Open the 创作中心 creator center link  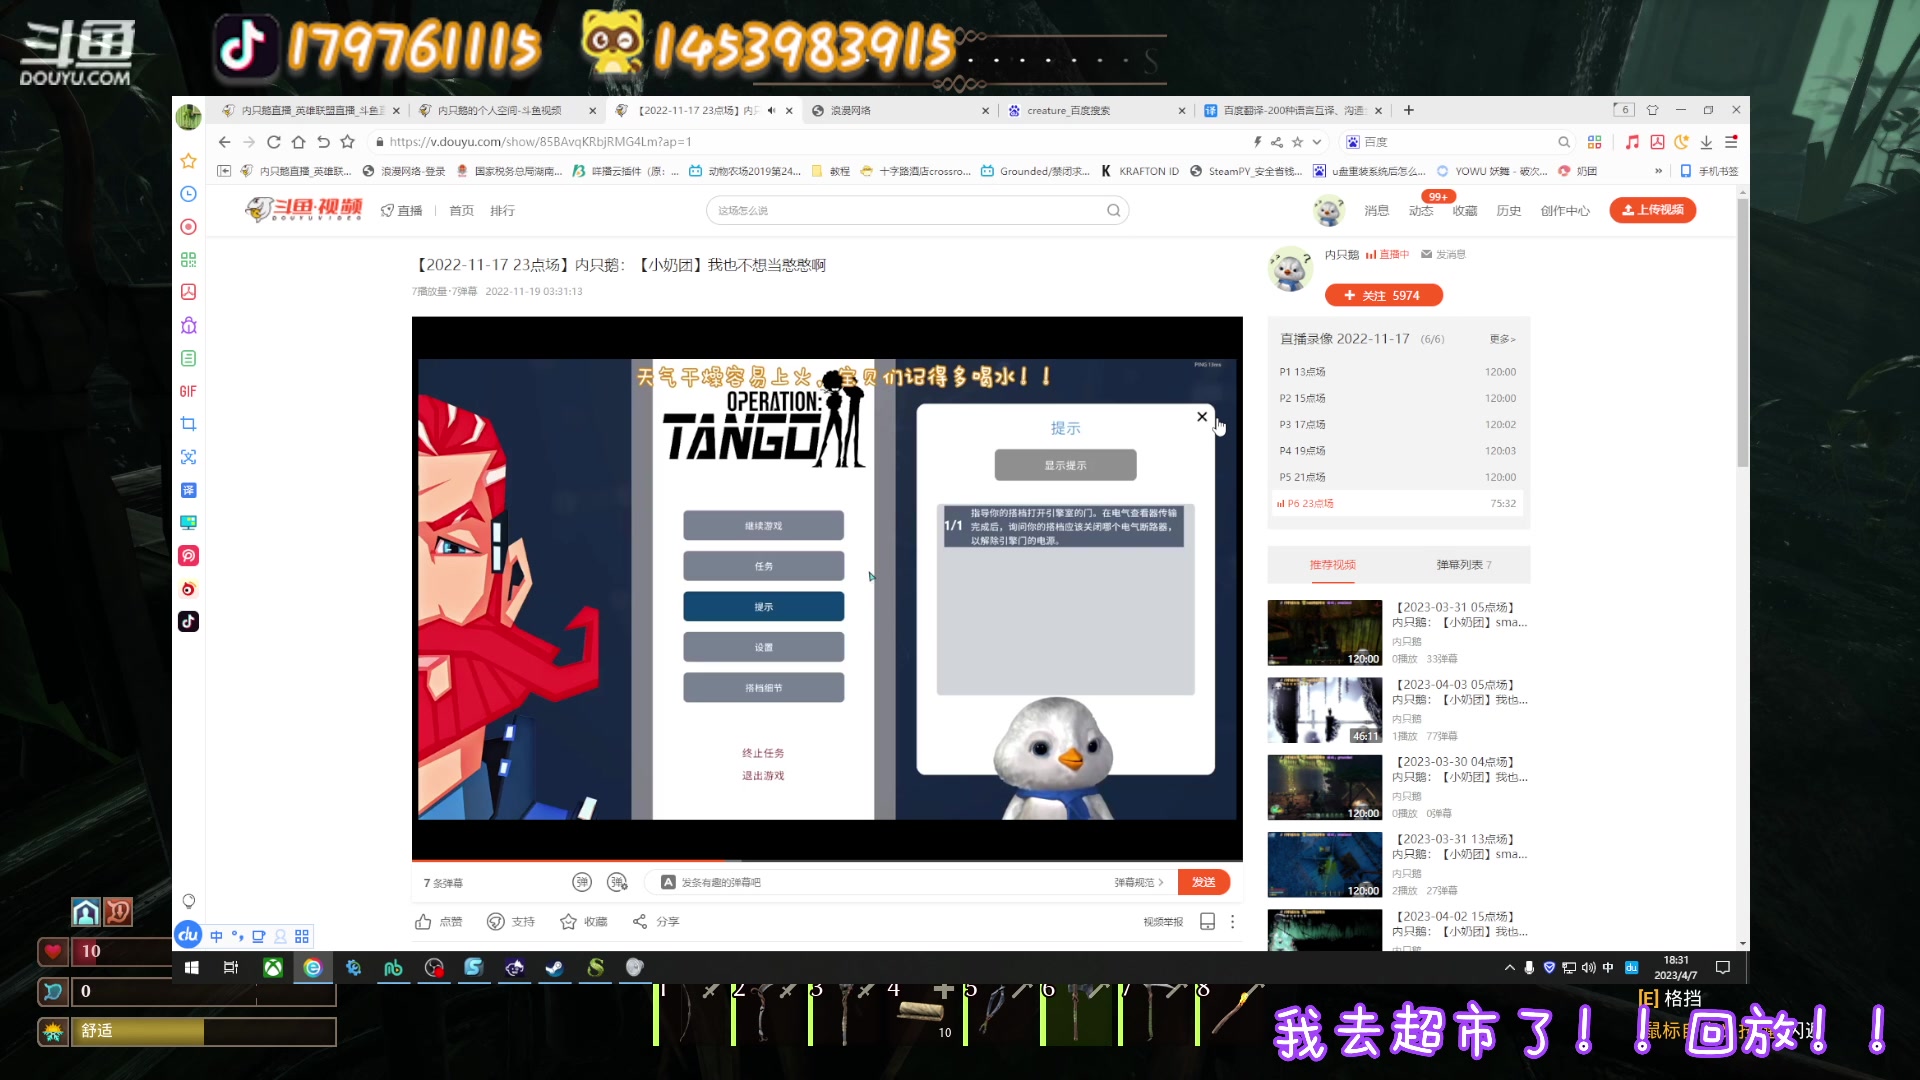[1565, 211]
